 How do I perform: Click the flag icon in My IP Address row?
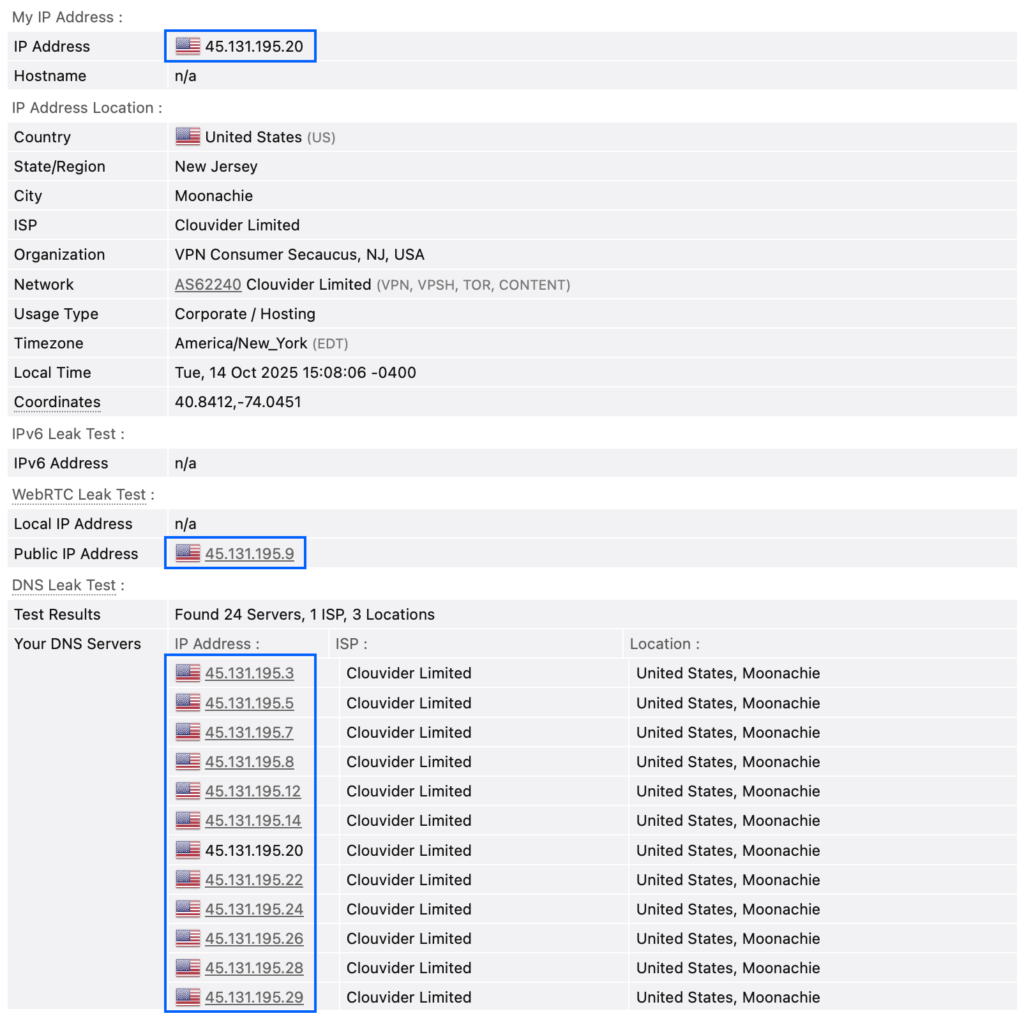coord(187,46)
